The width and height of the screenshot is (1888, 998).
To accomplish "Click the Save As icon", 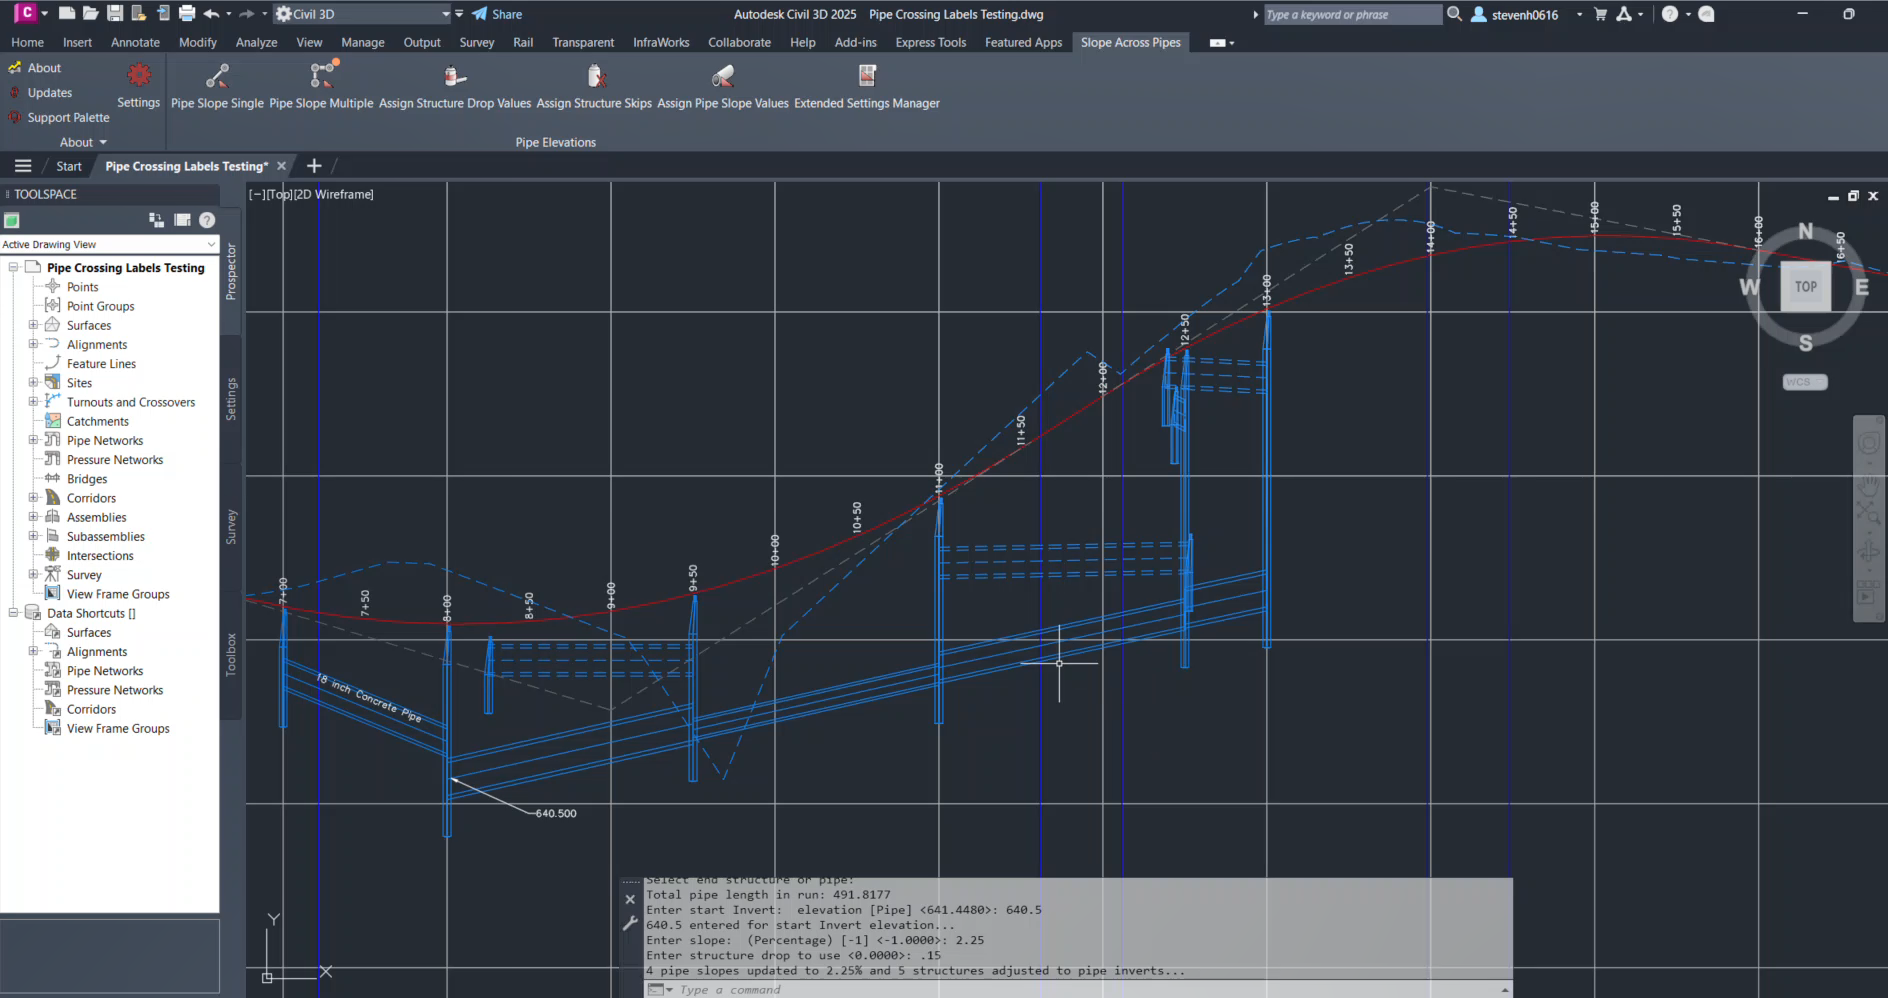I will 138,14.
